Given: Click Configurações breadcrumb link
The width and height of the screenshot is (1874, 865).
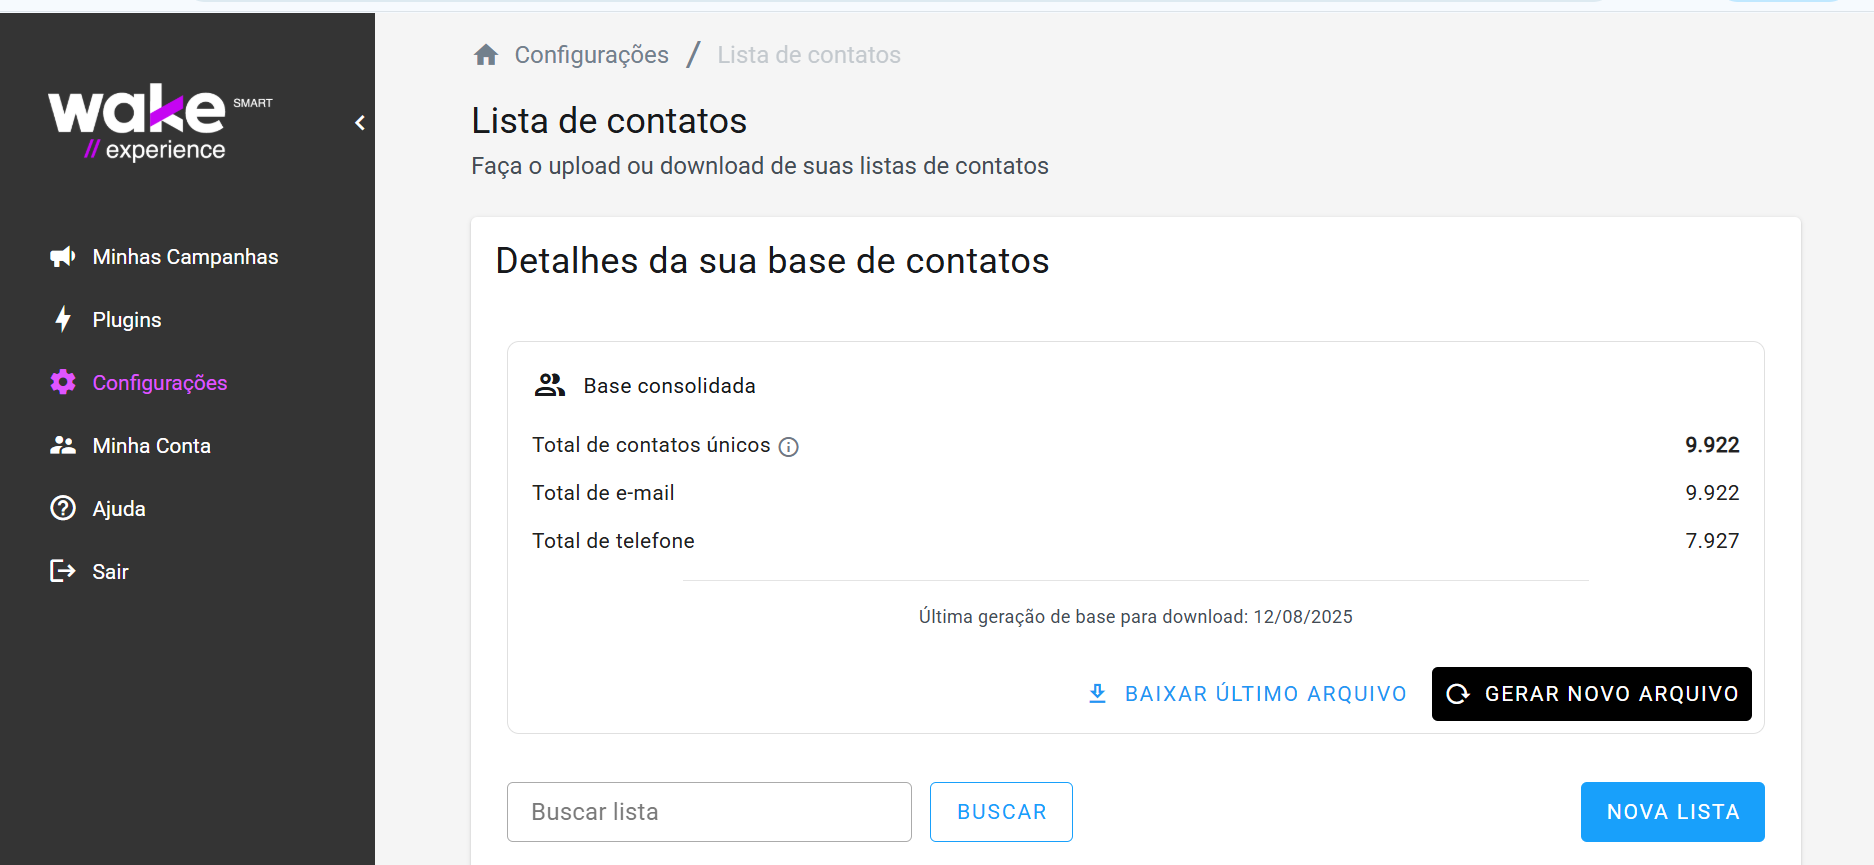Looking at the screenshot, I should point(592,55).
